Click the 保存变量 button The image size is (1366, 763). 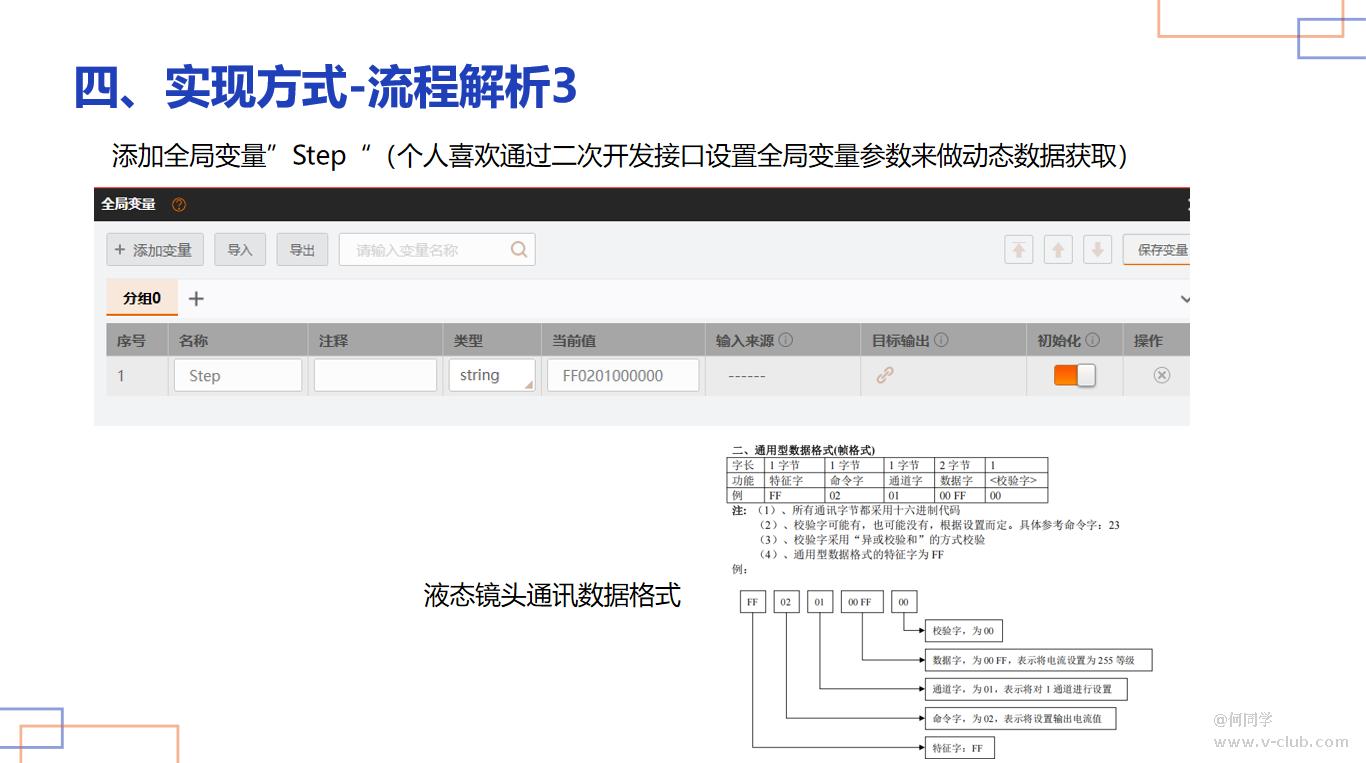pyautogui.click(x=1158, y=250)
